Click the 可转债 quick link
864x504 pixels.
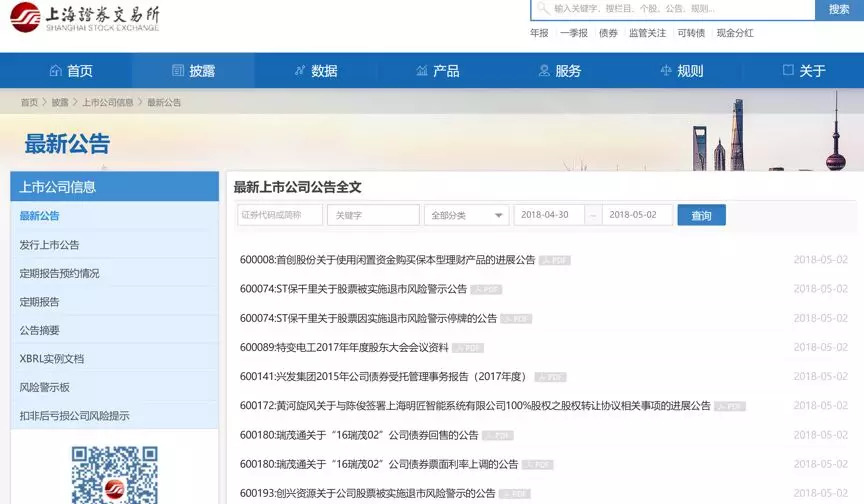[x=691, y=33]
